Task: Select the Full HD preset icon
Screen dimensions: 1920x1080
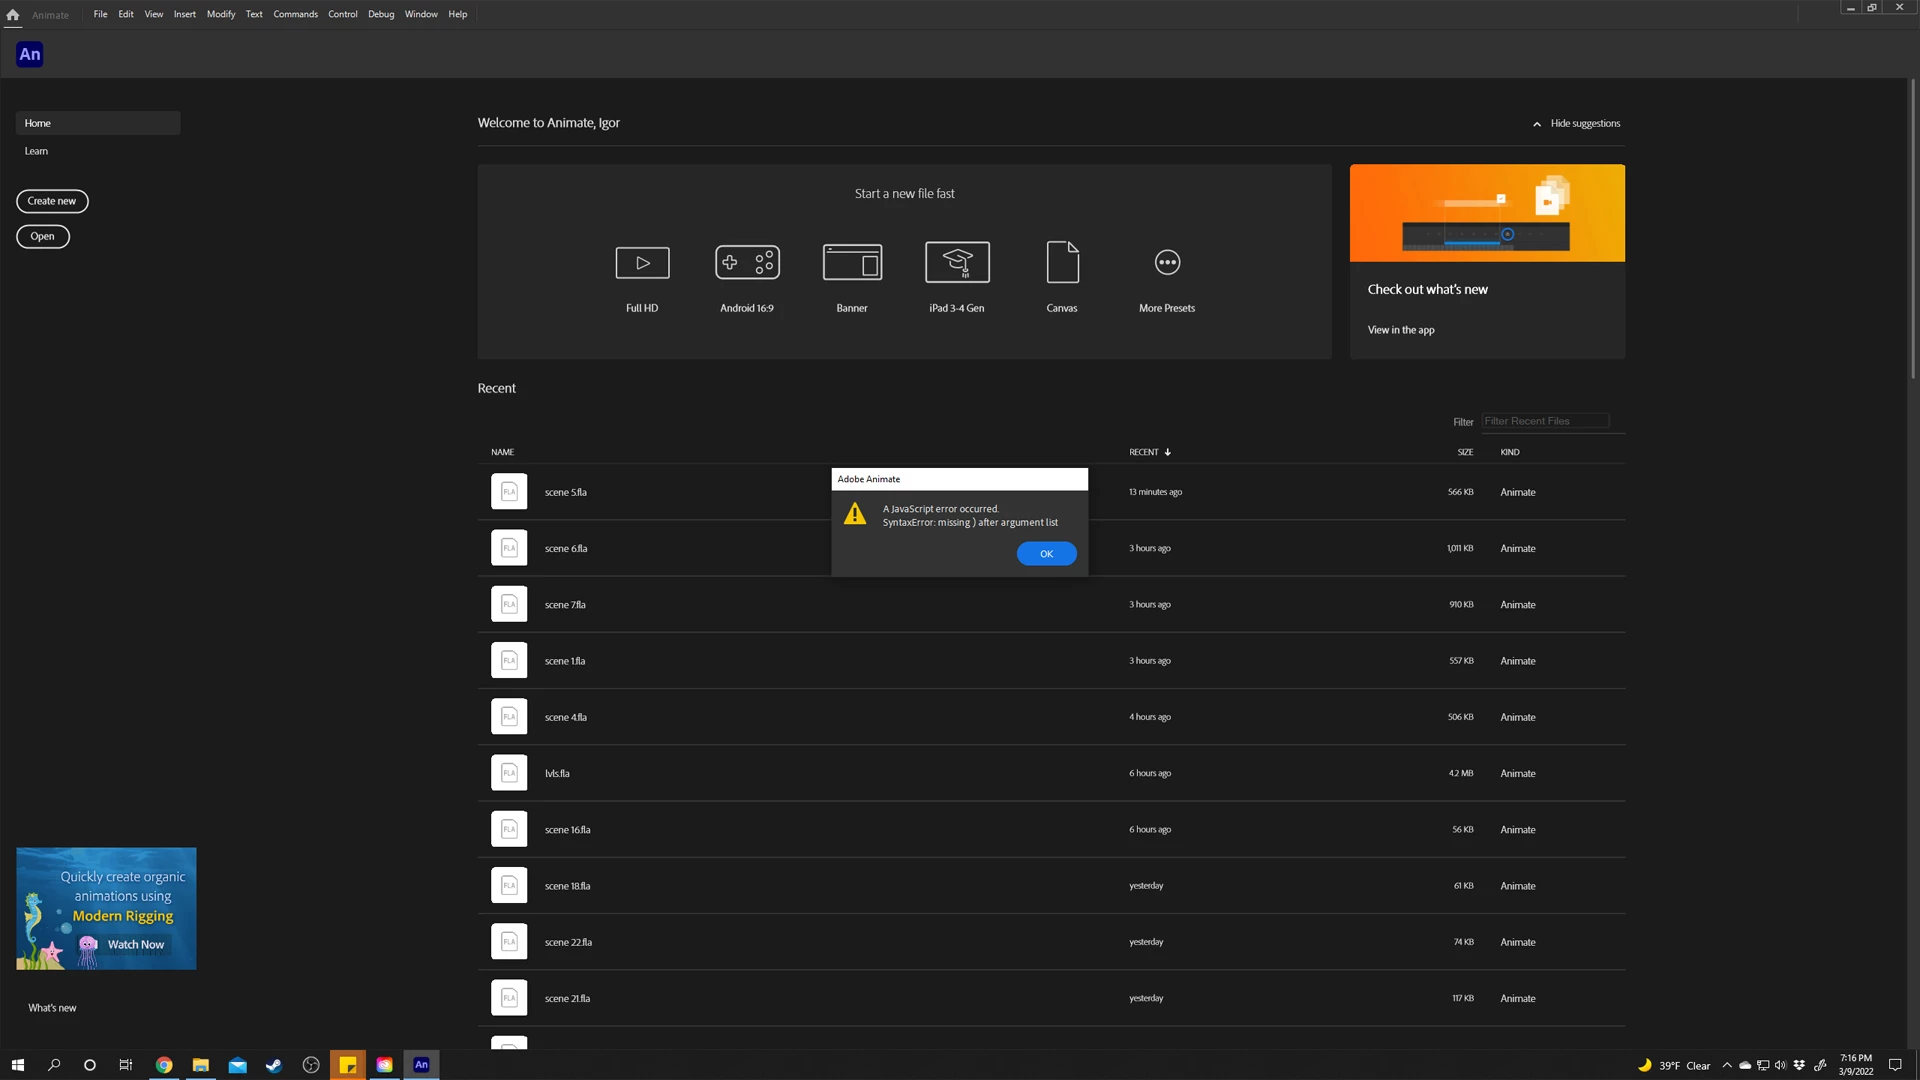Action: tap(642, 263)
